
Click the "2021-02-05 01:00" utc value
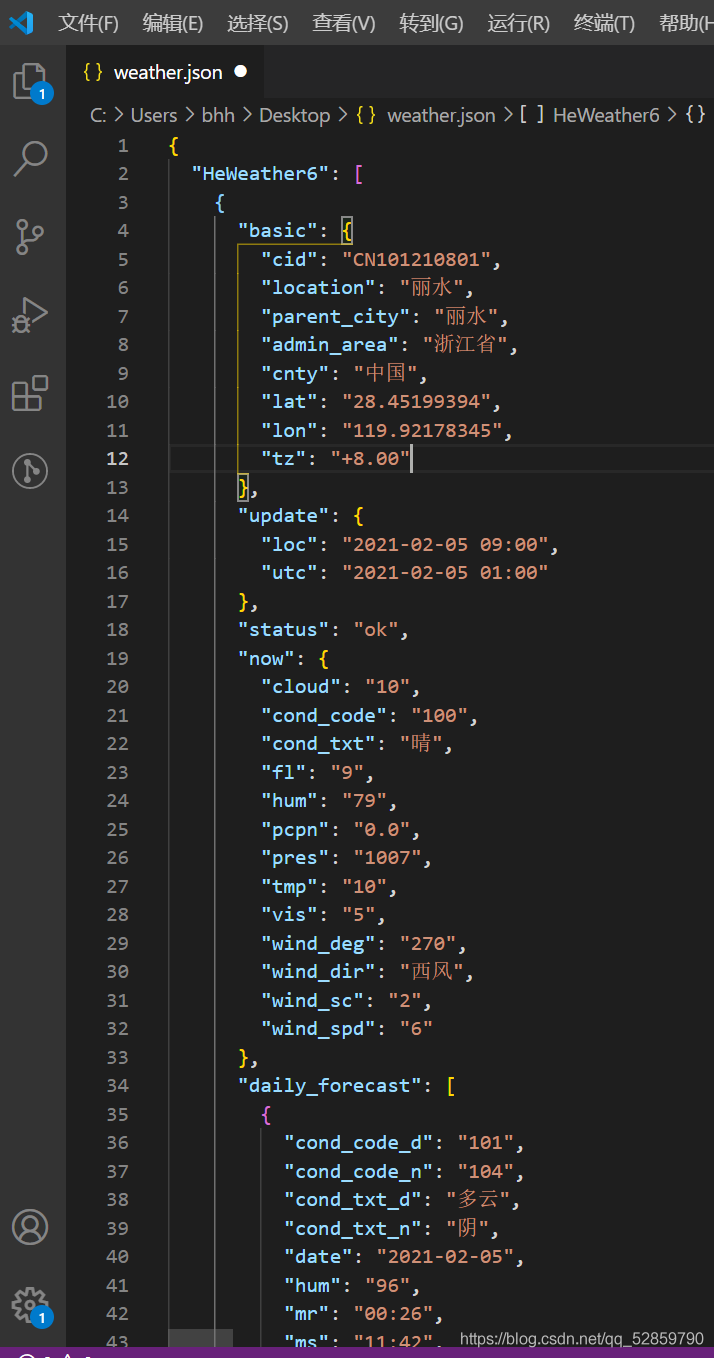coord(445,573)
